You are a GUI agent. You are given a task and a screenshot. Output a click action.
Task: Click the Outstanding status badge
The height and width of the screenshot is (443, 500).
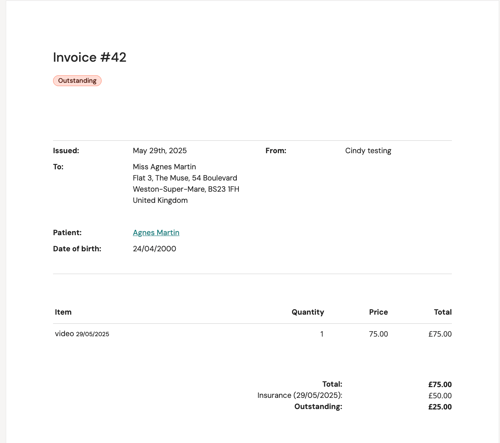click(77, 81)
